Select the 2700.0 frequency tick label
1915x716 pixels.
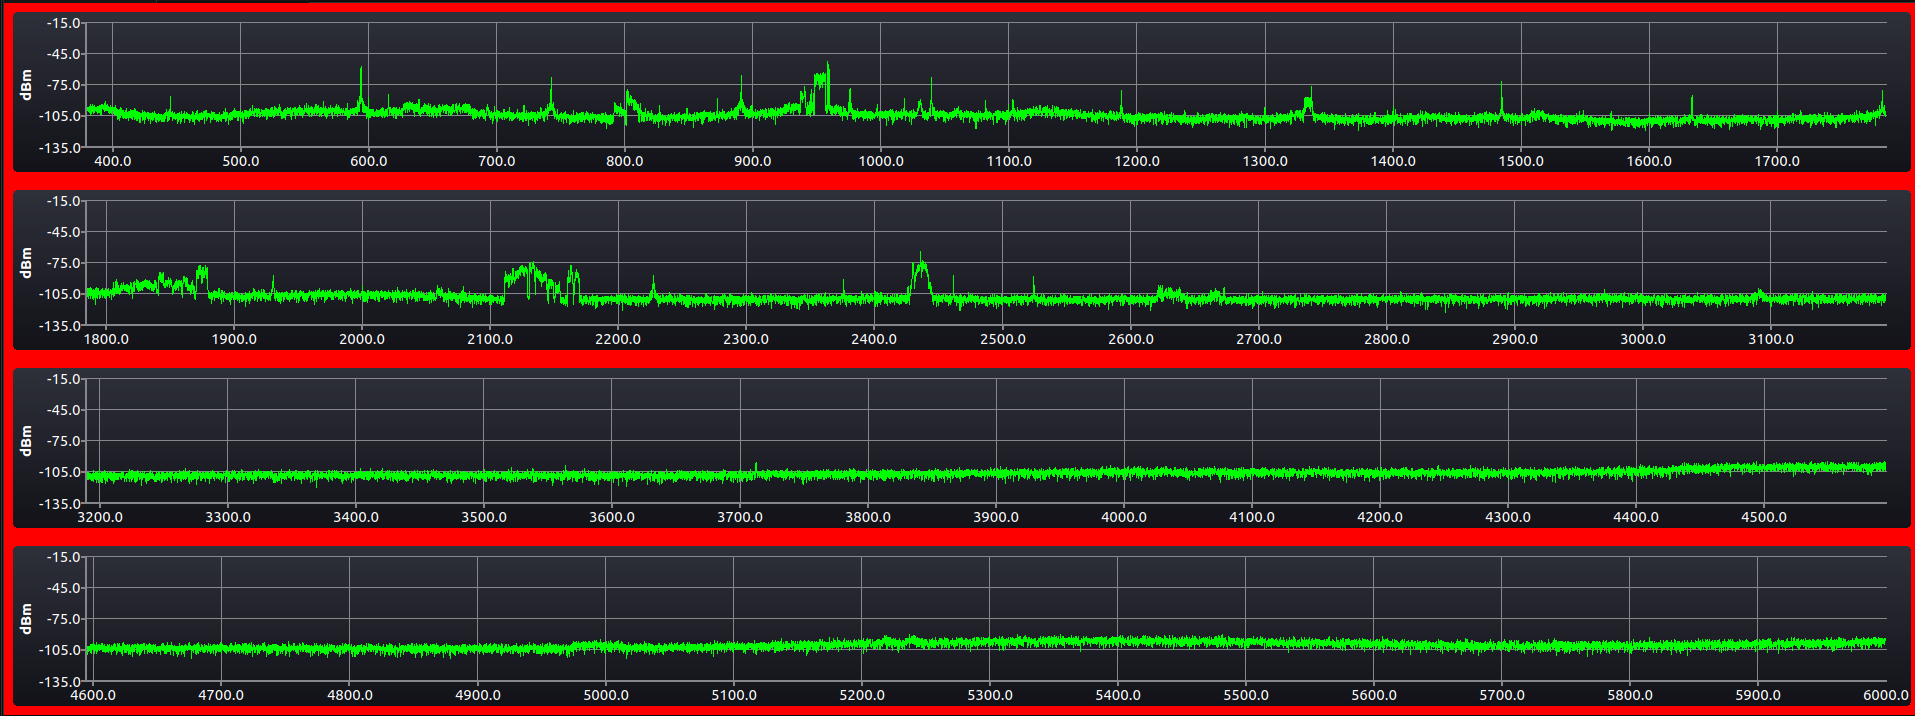pyautogui.click(x=1259, y=339)
